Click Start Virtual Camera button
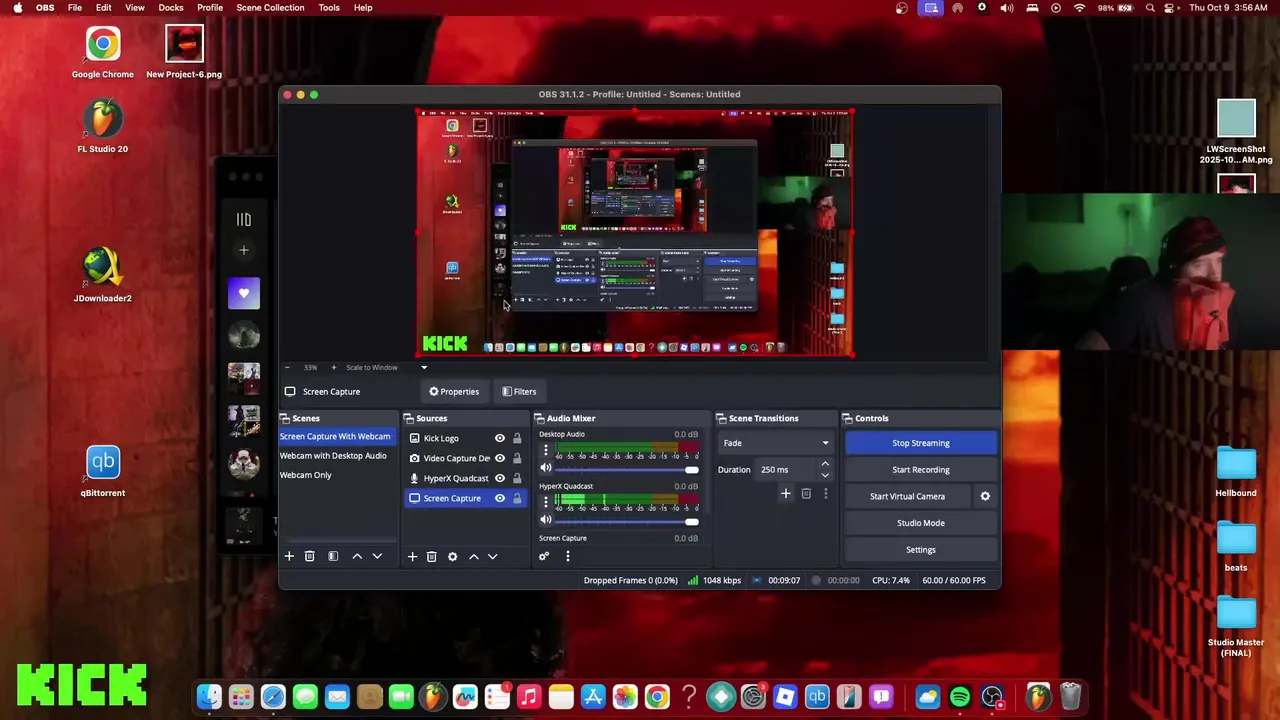The height and width of the screenshot is (720, 1280). point(907,496)
